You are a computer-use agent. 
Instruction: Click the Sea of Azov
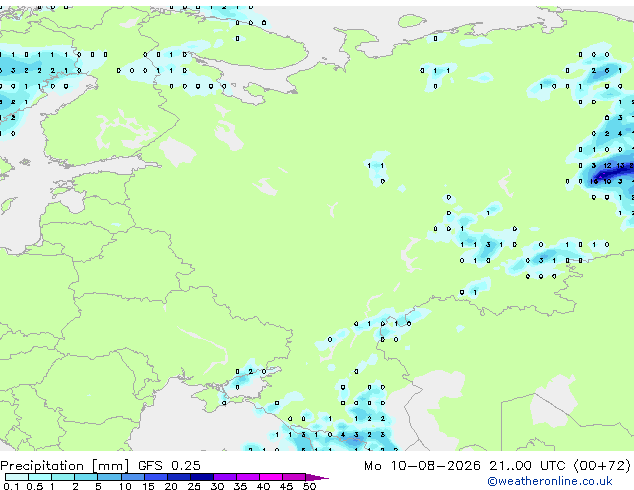[247, 387]
